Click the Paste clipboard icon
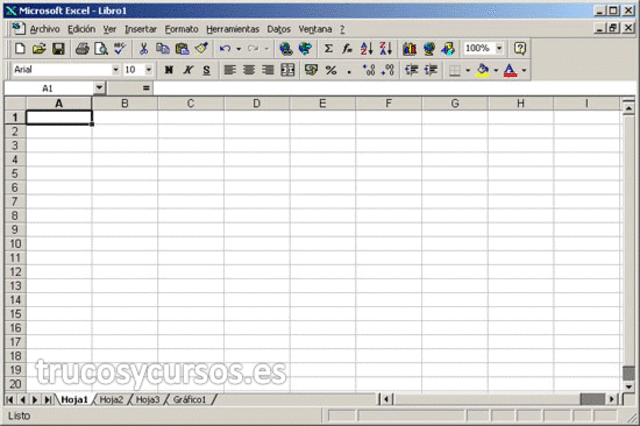This screenshot has height=426, width=640. tap(182, 49)
